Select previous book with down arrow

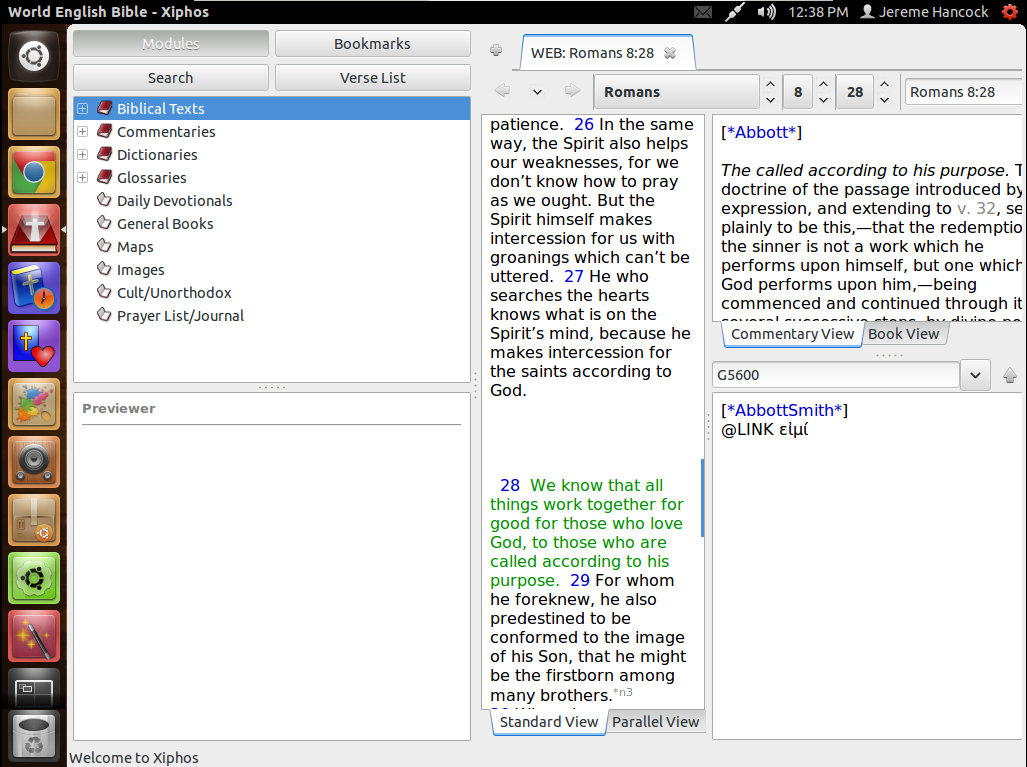coord(770,100)
